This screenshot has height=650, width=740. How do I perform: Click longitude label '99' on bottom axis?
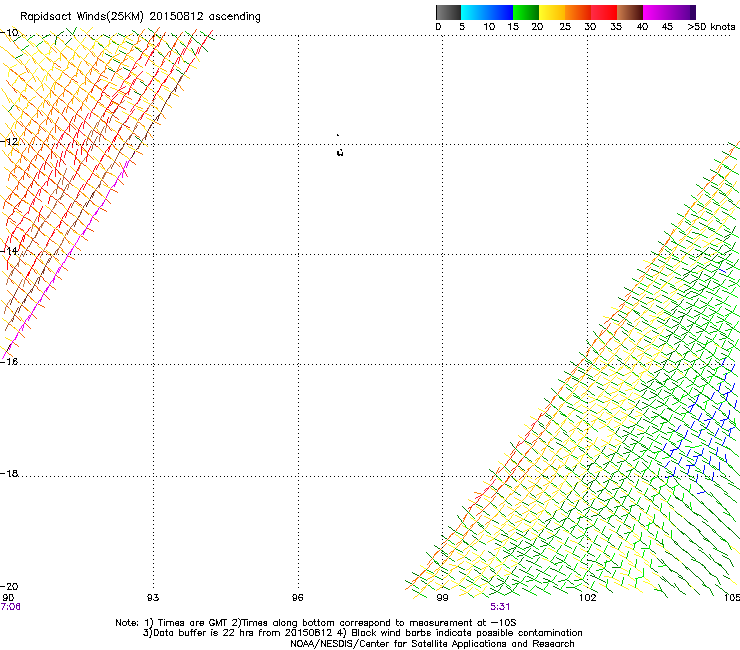(442, 598)
